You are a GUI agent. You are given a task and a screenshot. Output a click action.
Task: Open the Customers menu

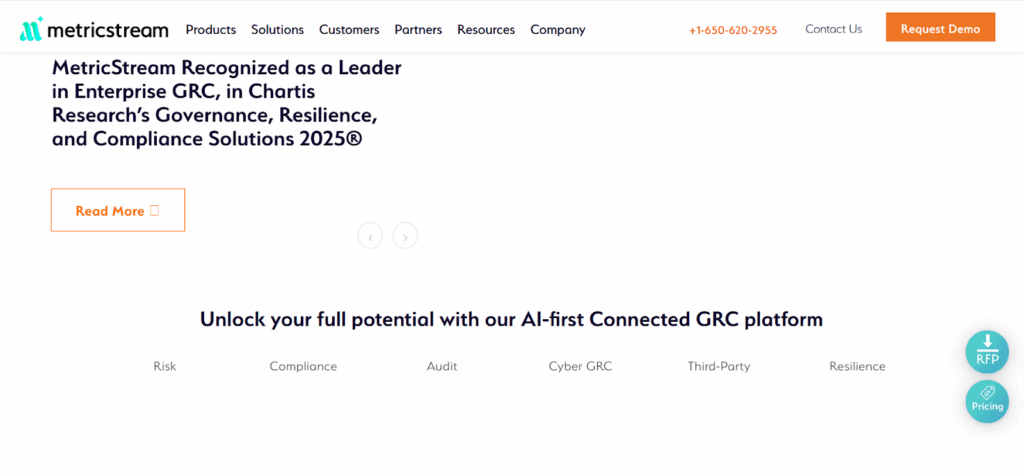tap(349, 30)
